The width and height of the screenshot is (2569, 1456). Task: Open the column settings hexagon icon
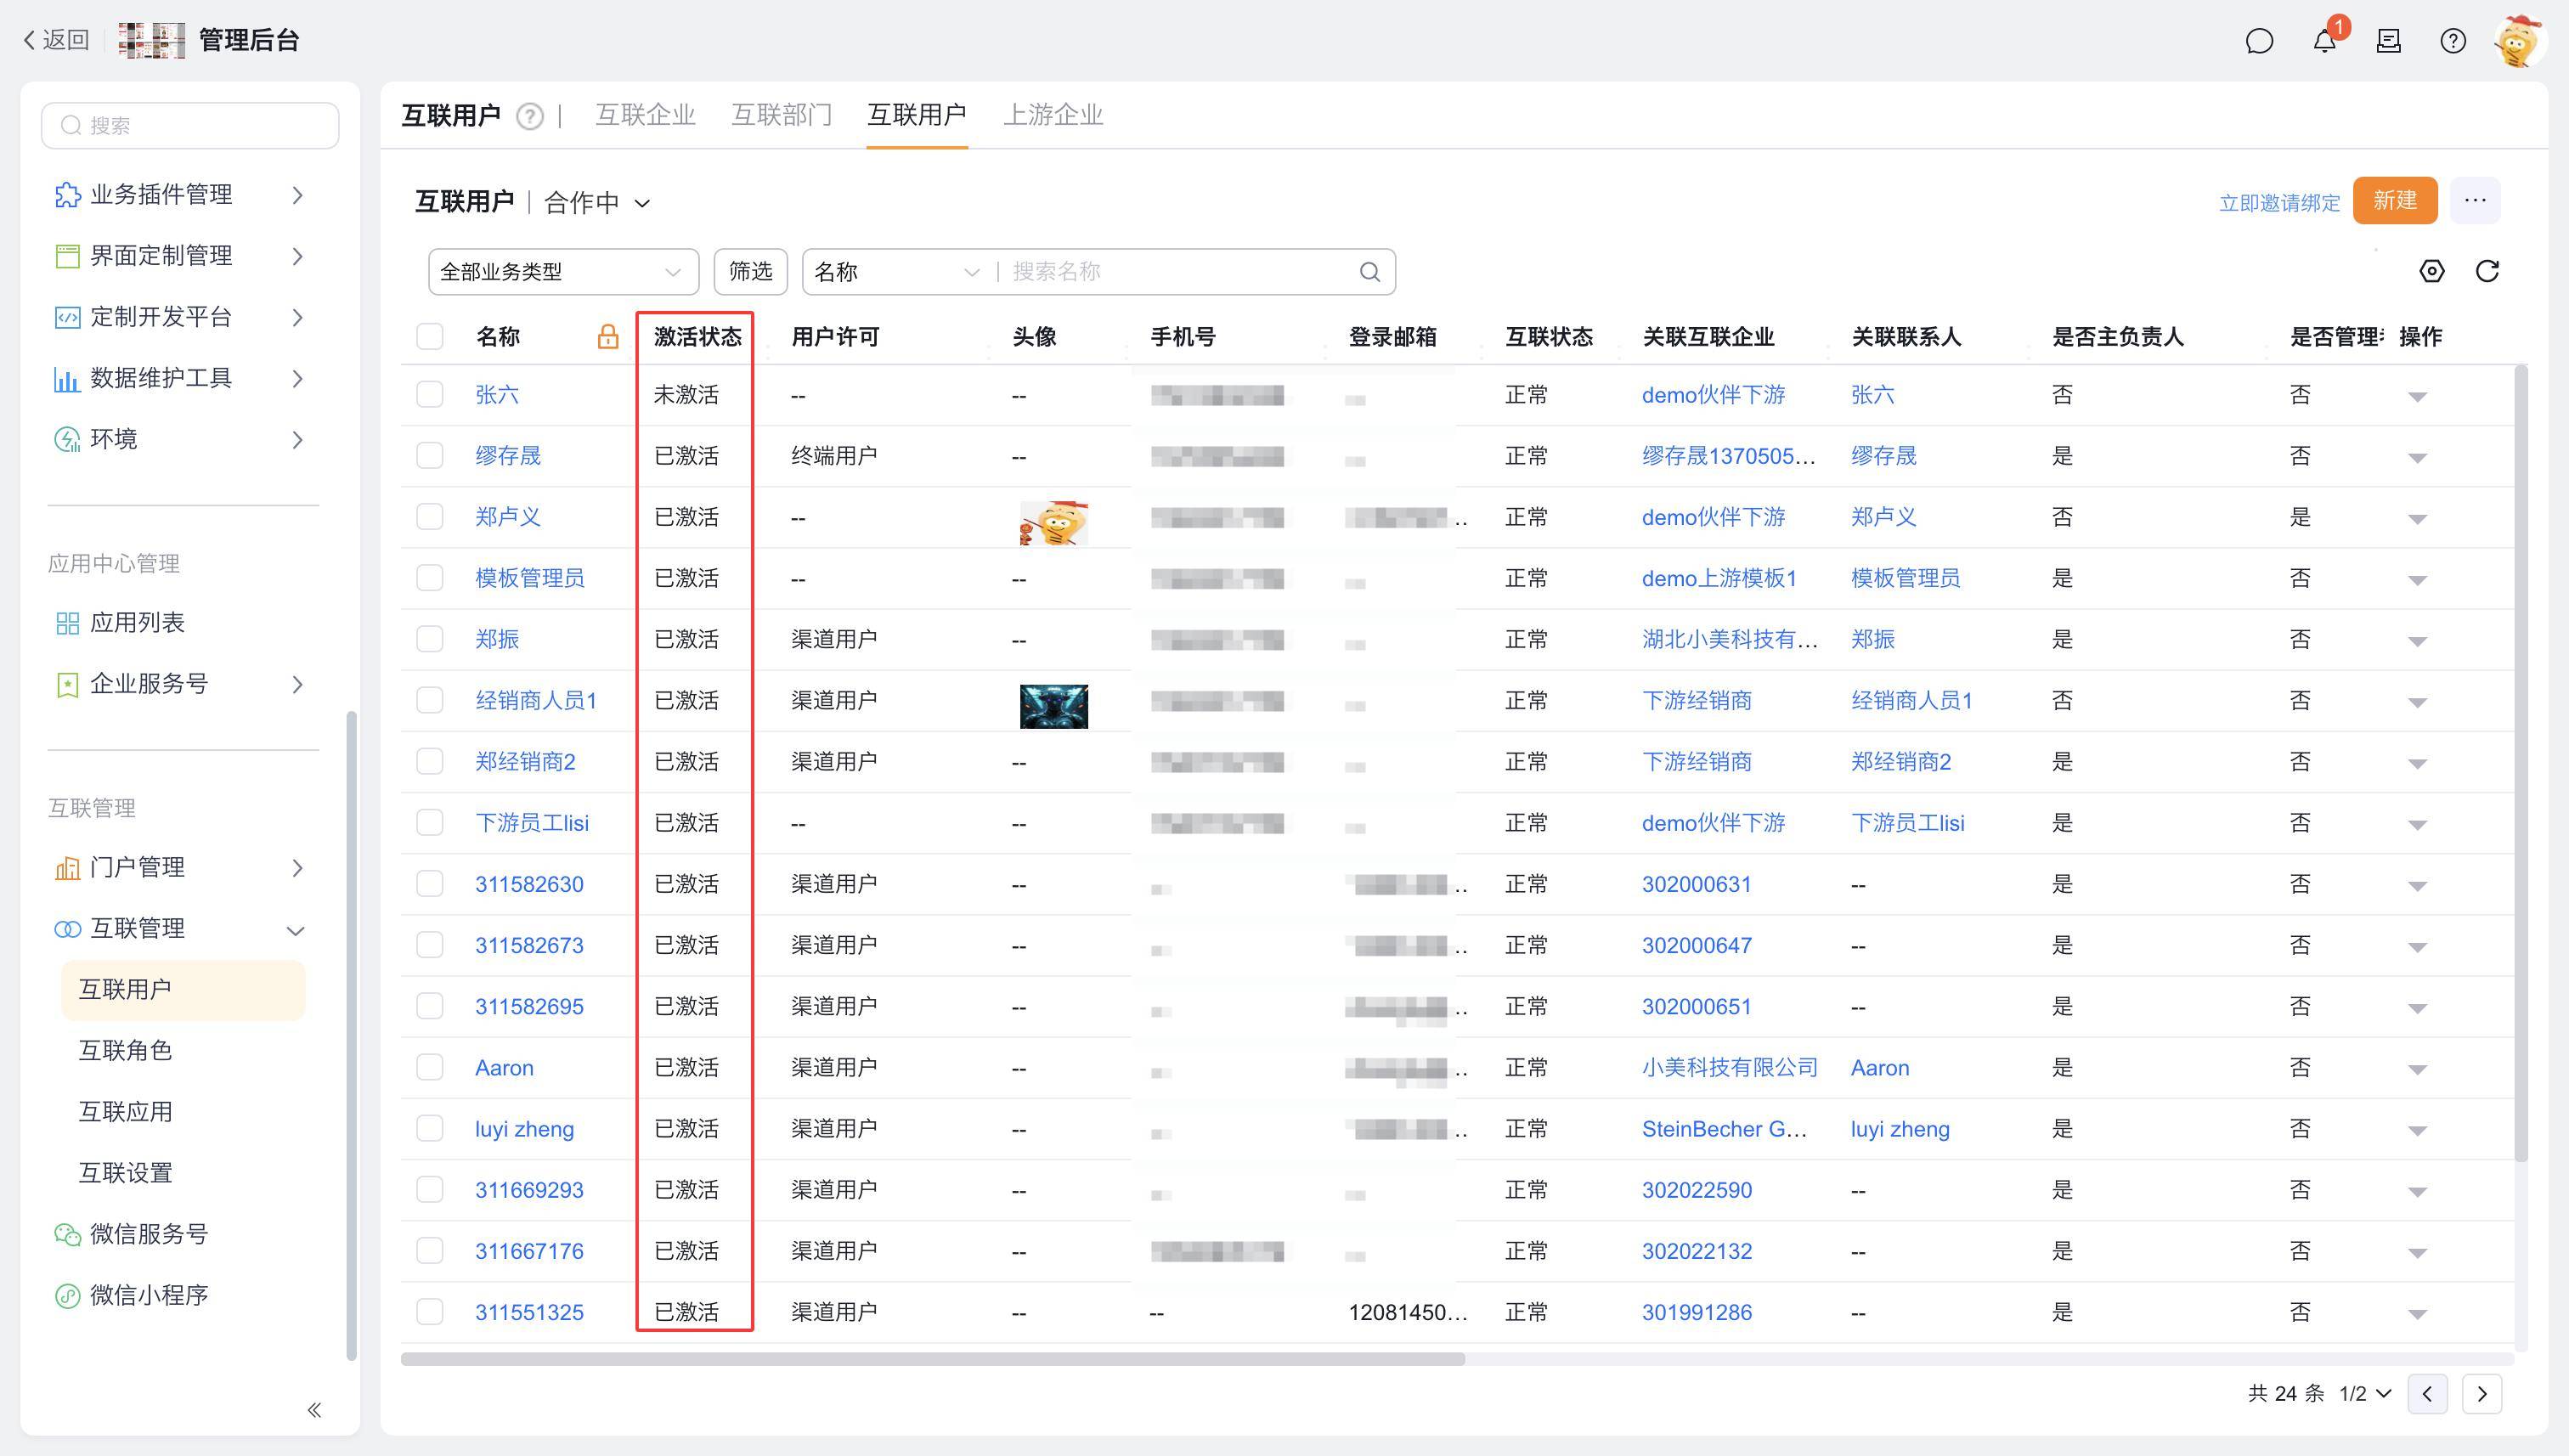point(2431,271)
